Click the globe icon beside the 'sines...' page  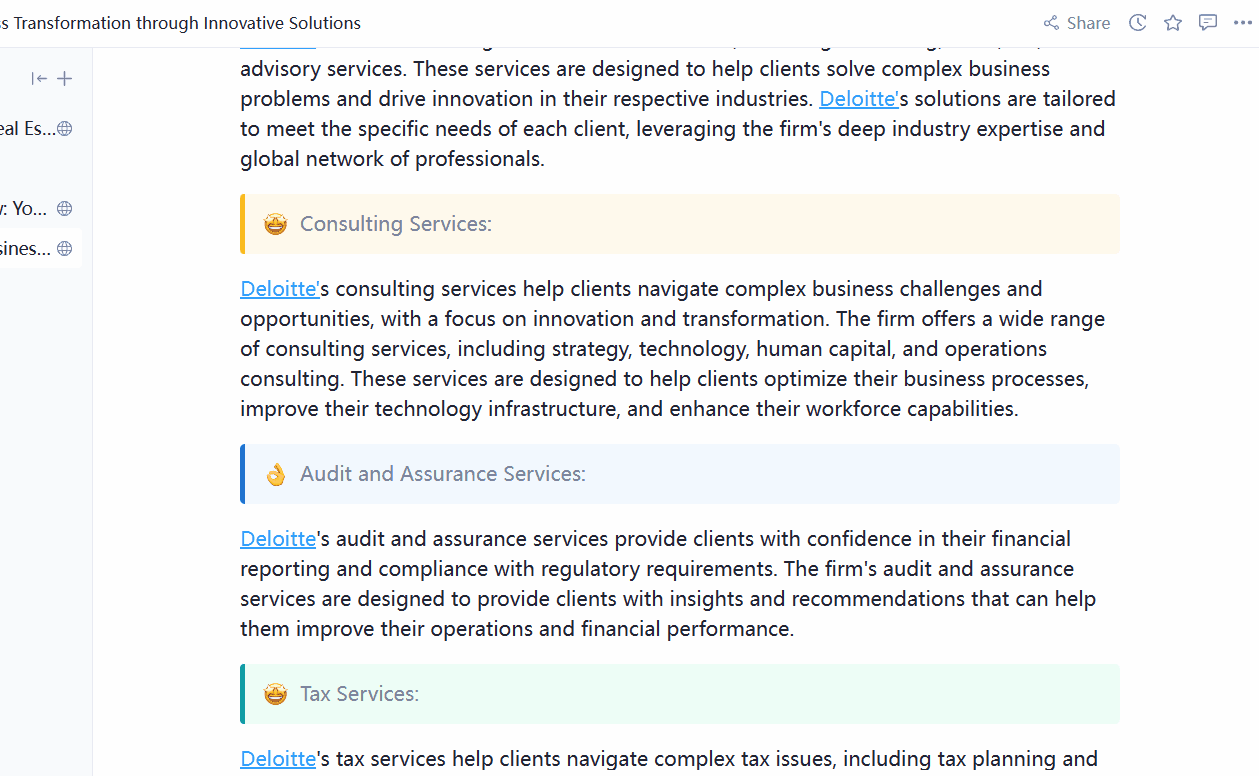click(65, 249)
